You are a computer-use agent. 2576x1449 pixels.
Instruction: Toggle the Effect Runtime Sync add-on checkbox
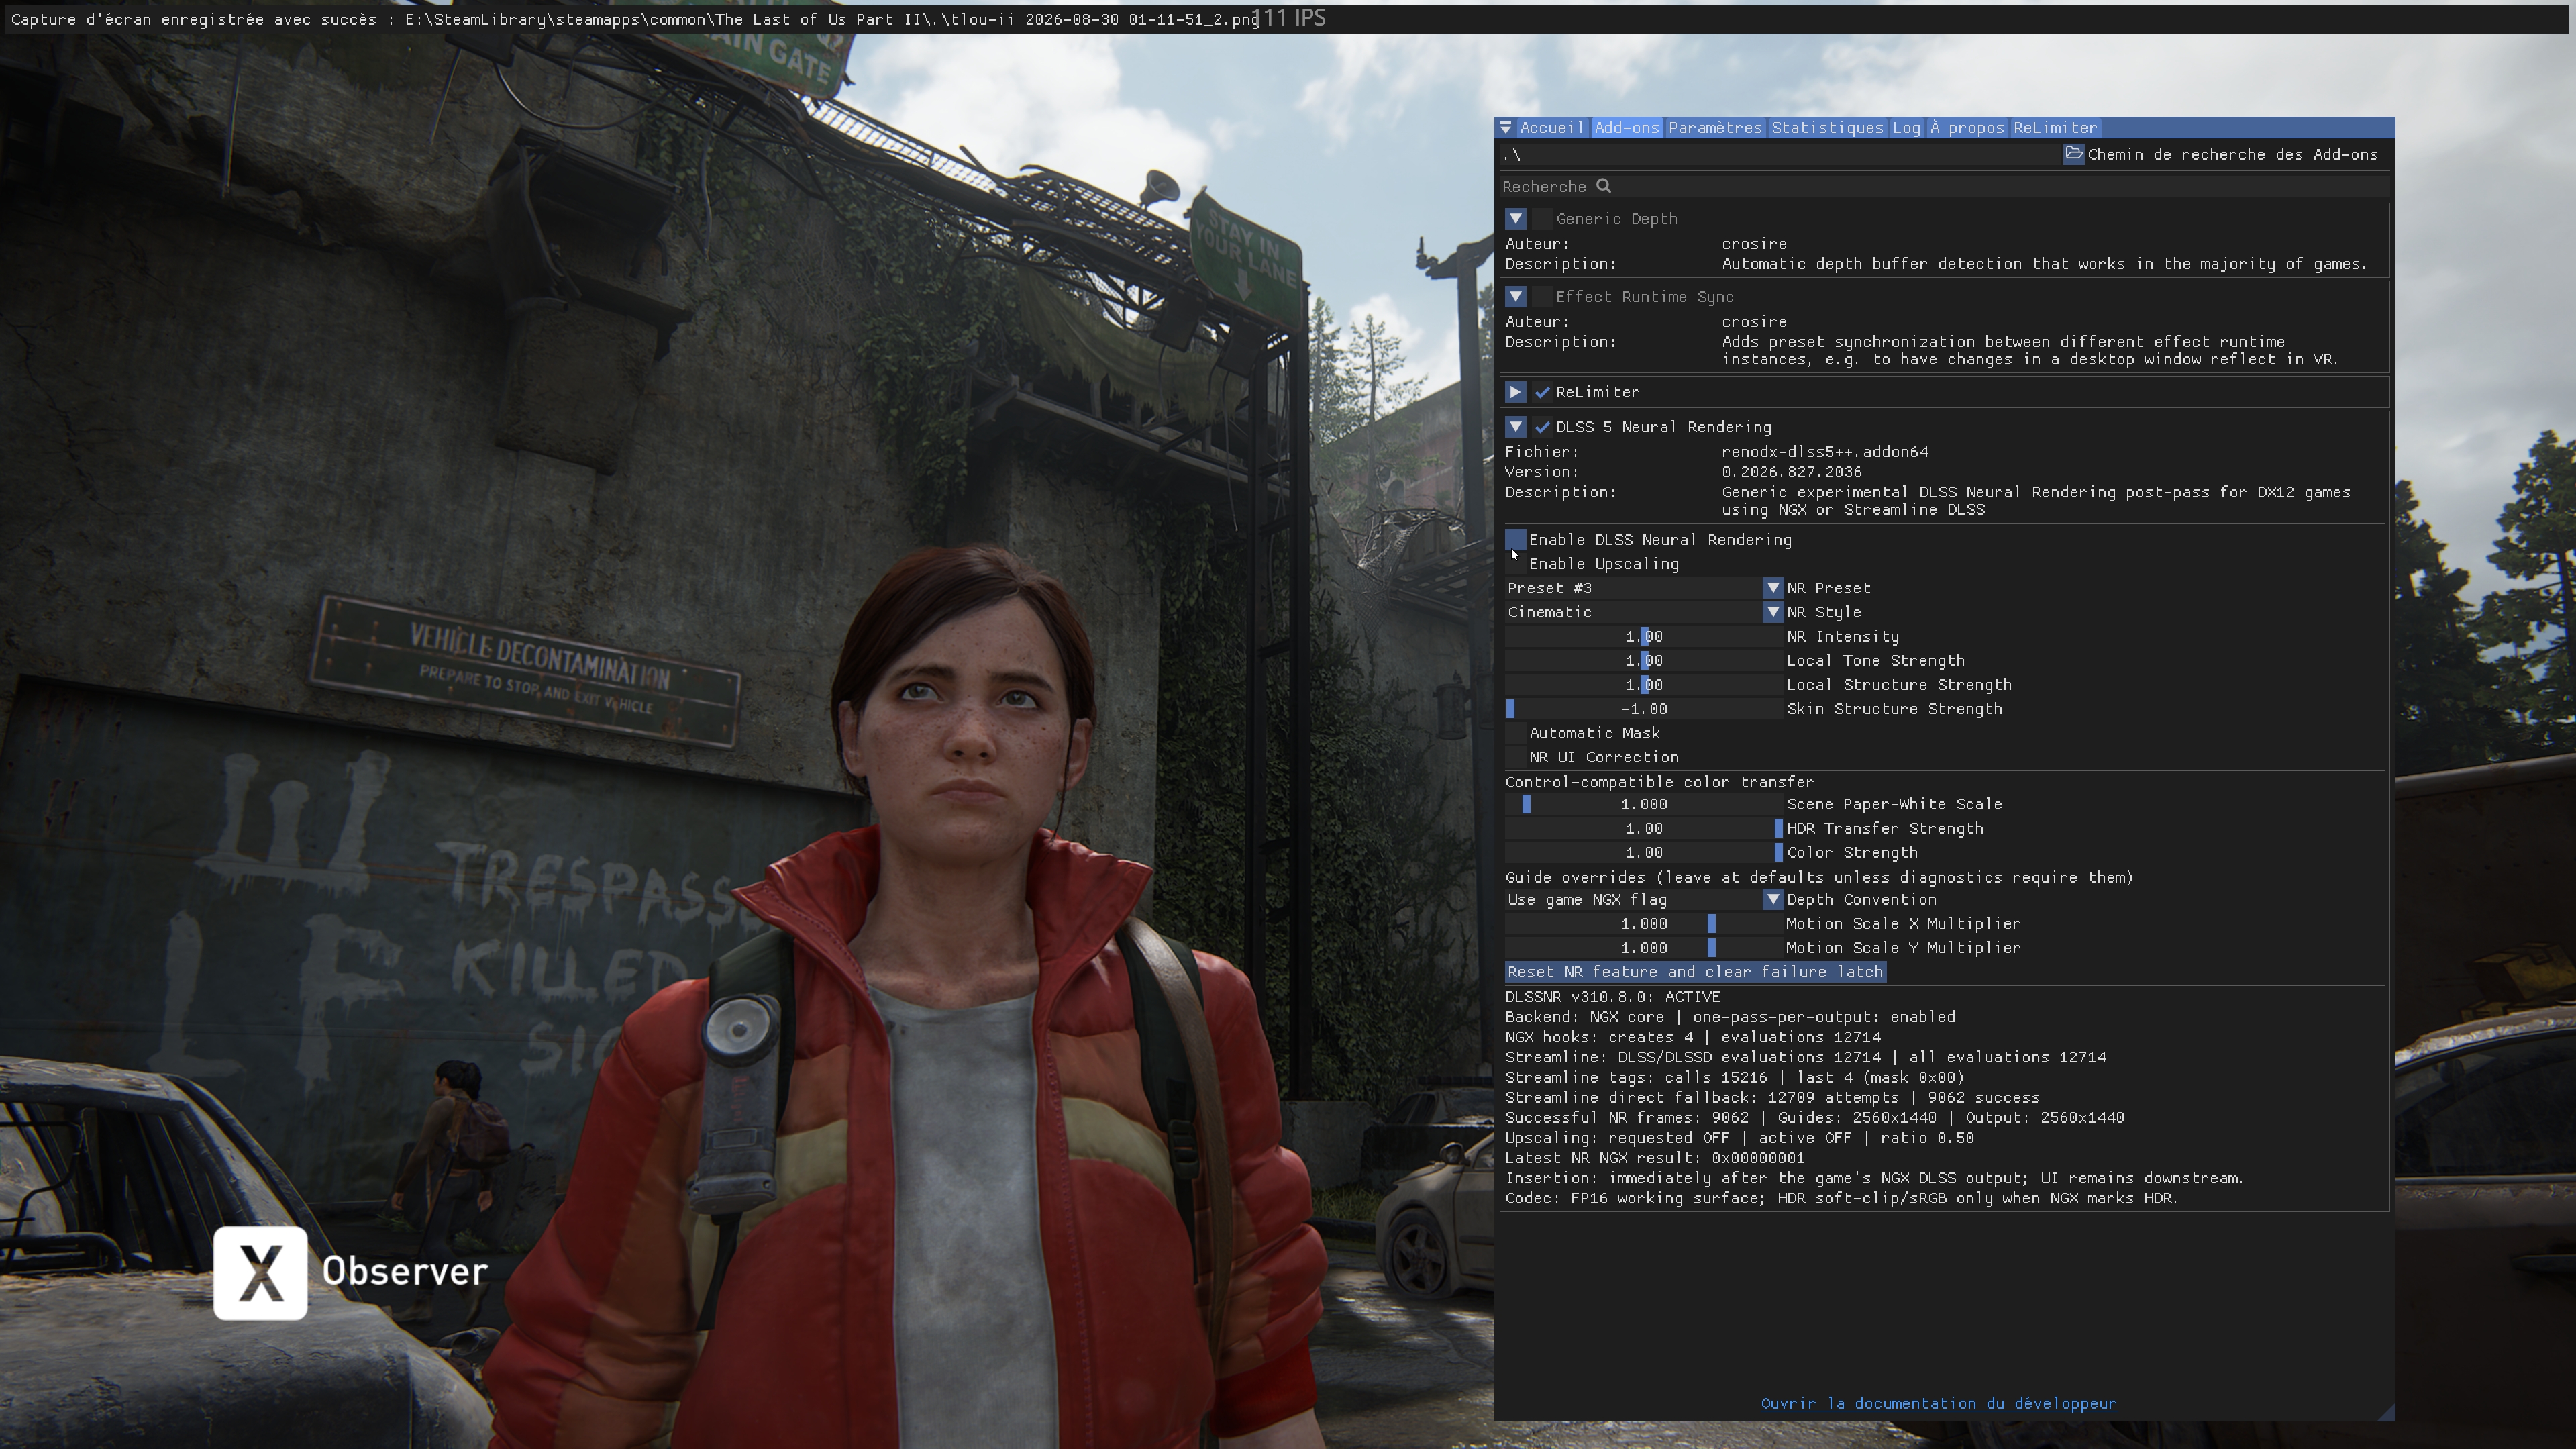click(1542, 297)
